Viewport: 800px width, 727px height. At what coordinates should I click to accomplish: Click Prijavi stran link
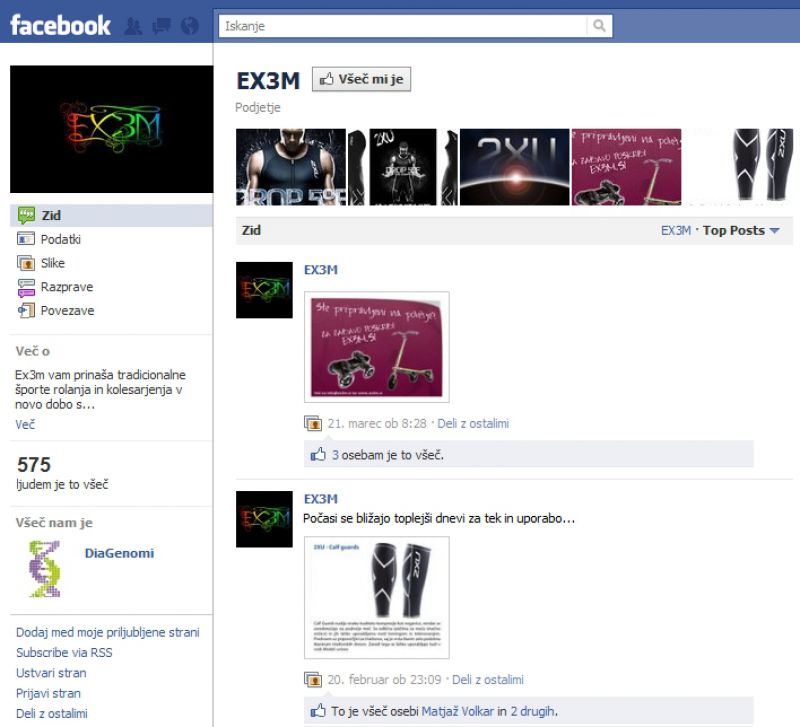48,693
